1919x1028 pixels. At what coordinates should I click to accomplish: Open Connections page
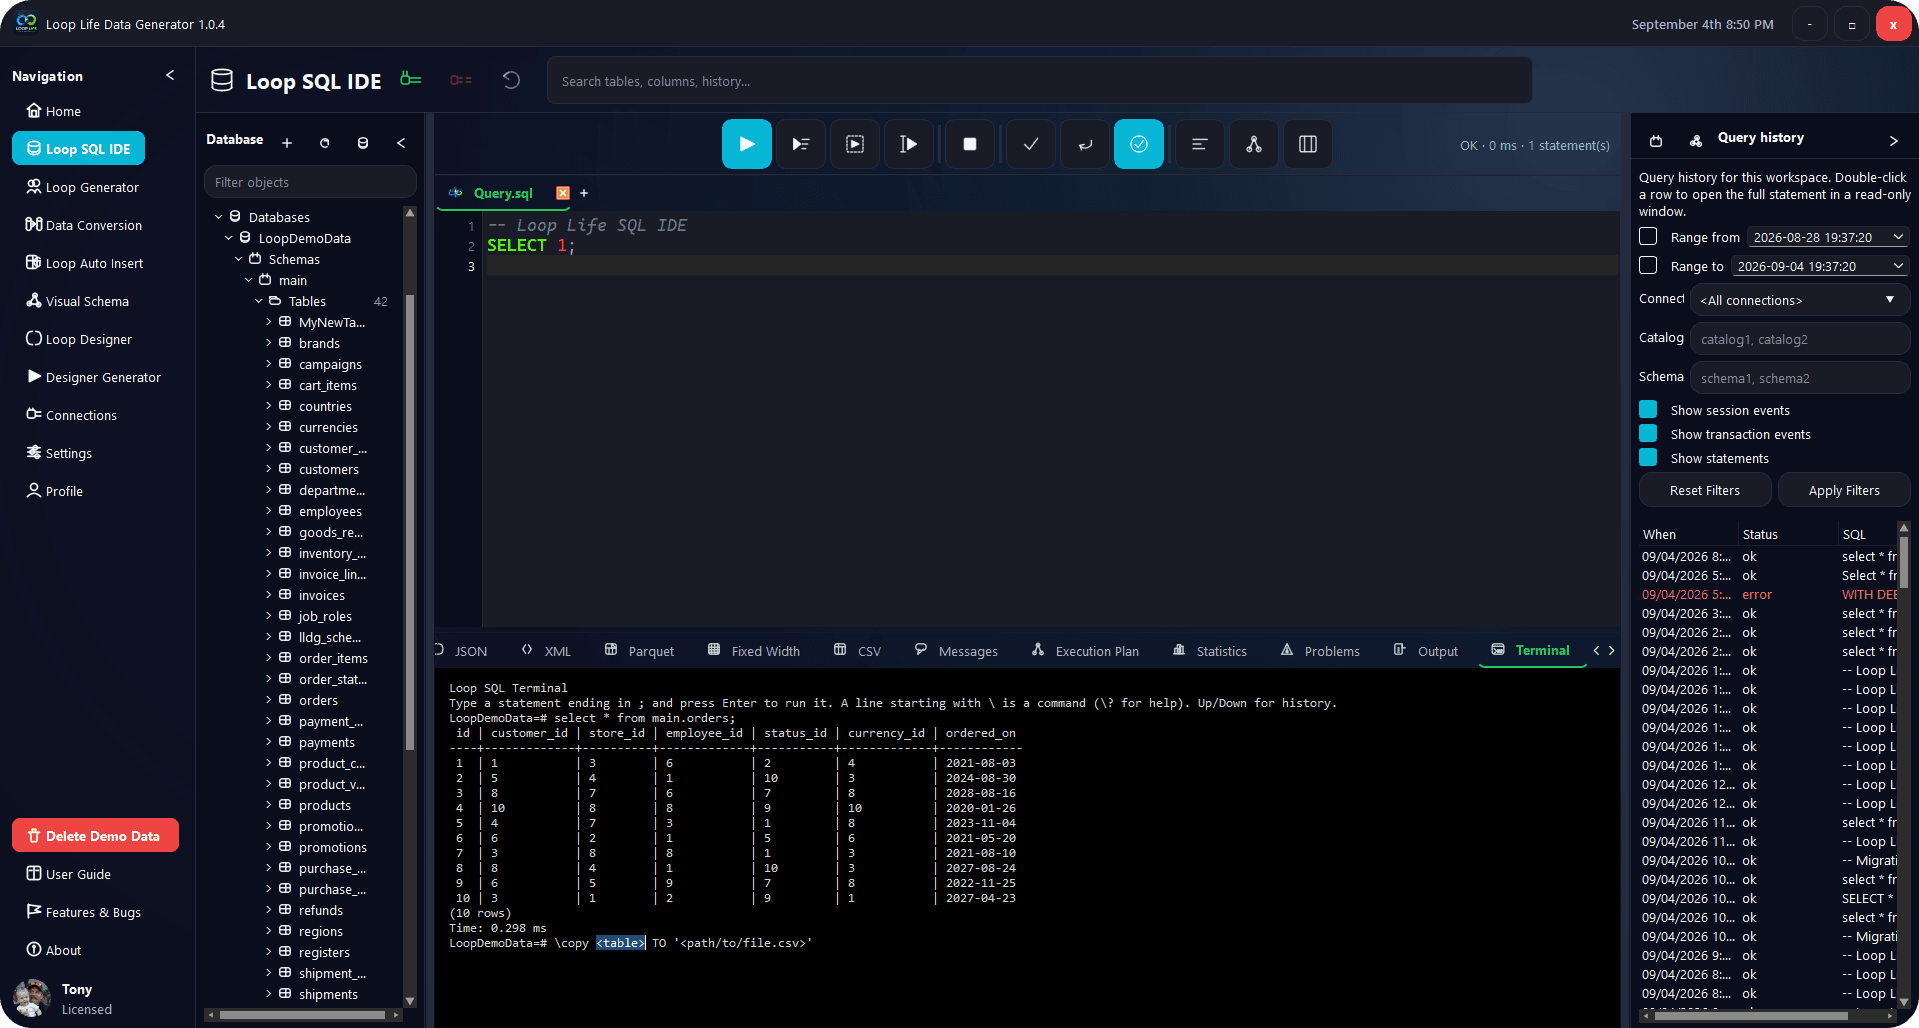[71, 415]
